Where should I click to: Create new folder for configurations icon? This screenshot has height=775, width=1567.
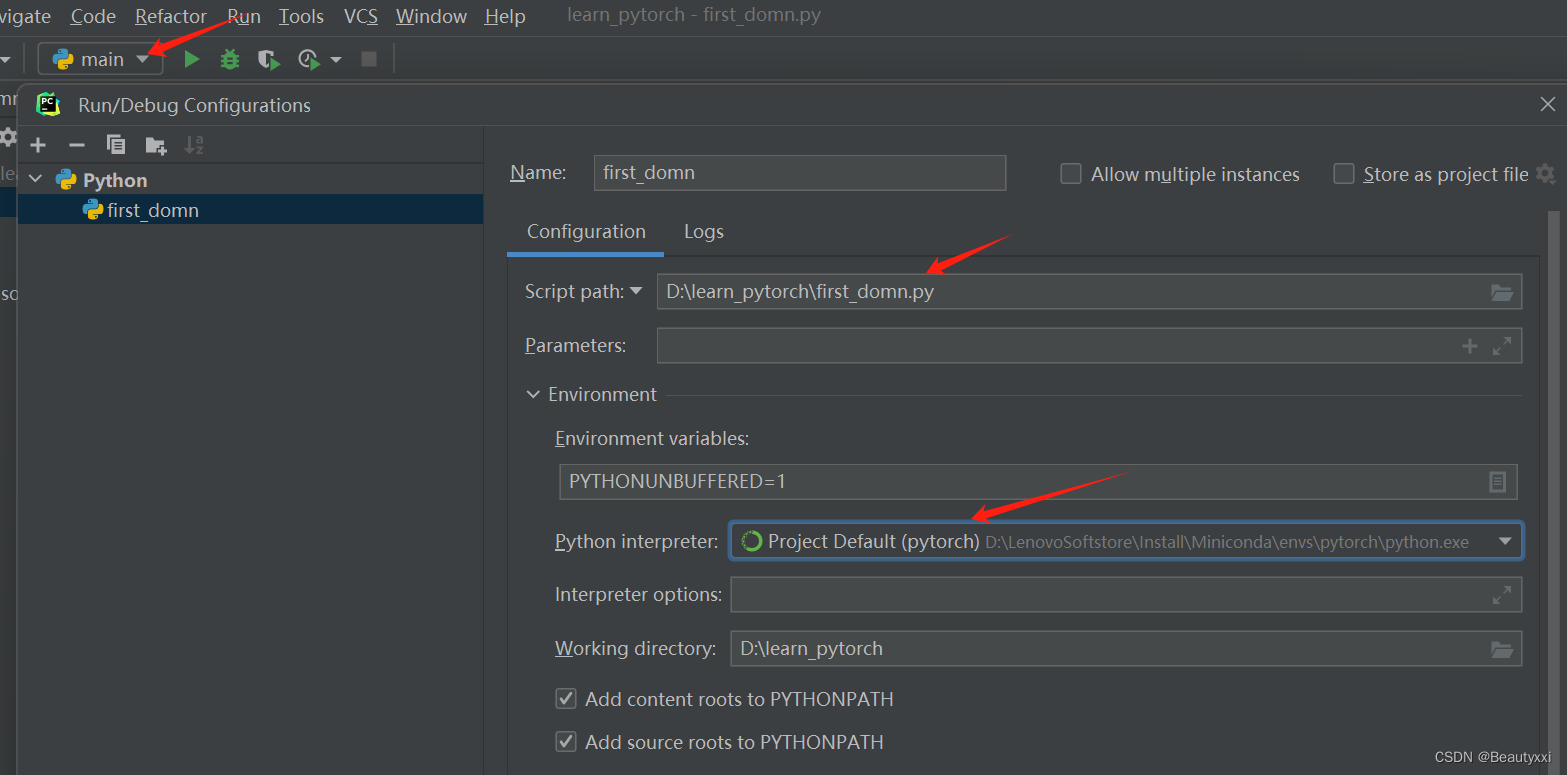[x=155, y=146]
